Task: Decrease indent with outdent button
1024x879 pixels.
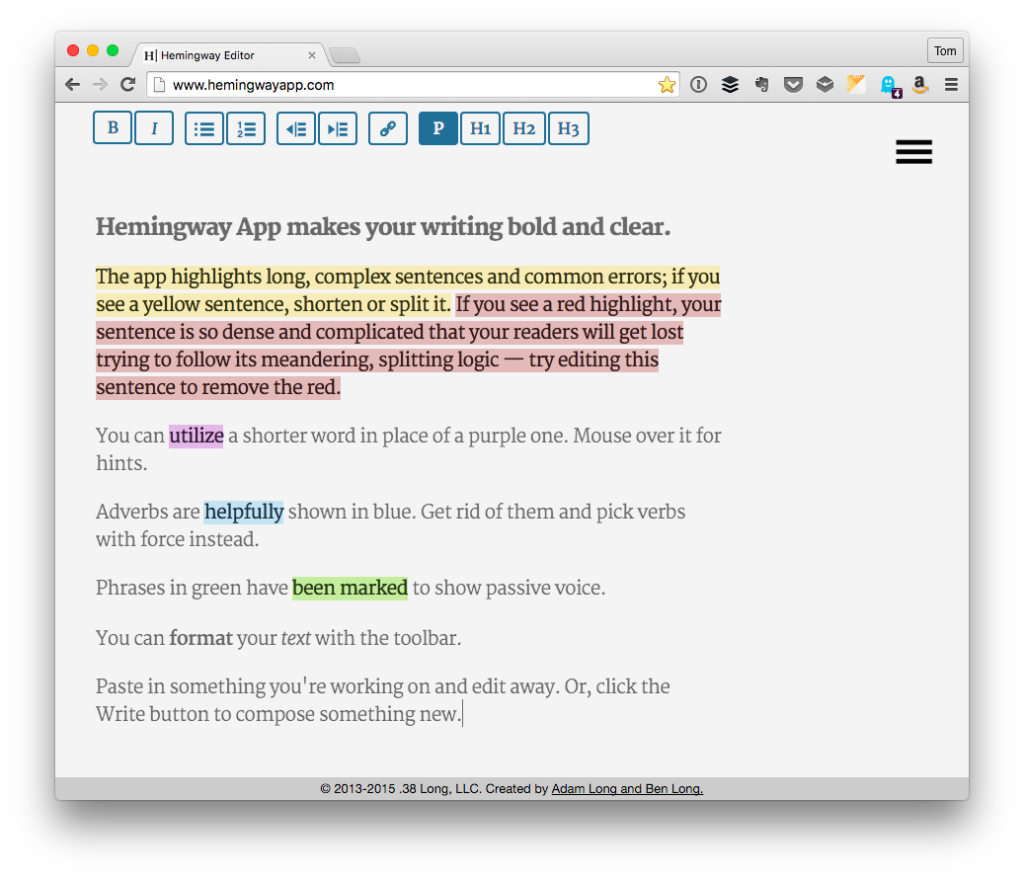Action: tap(296, 128)
